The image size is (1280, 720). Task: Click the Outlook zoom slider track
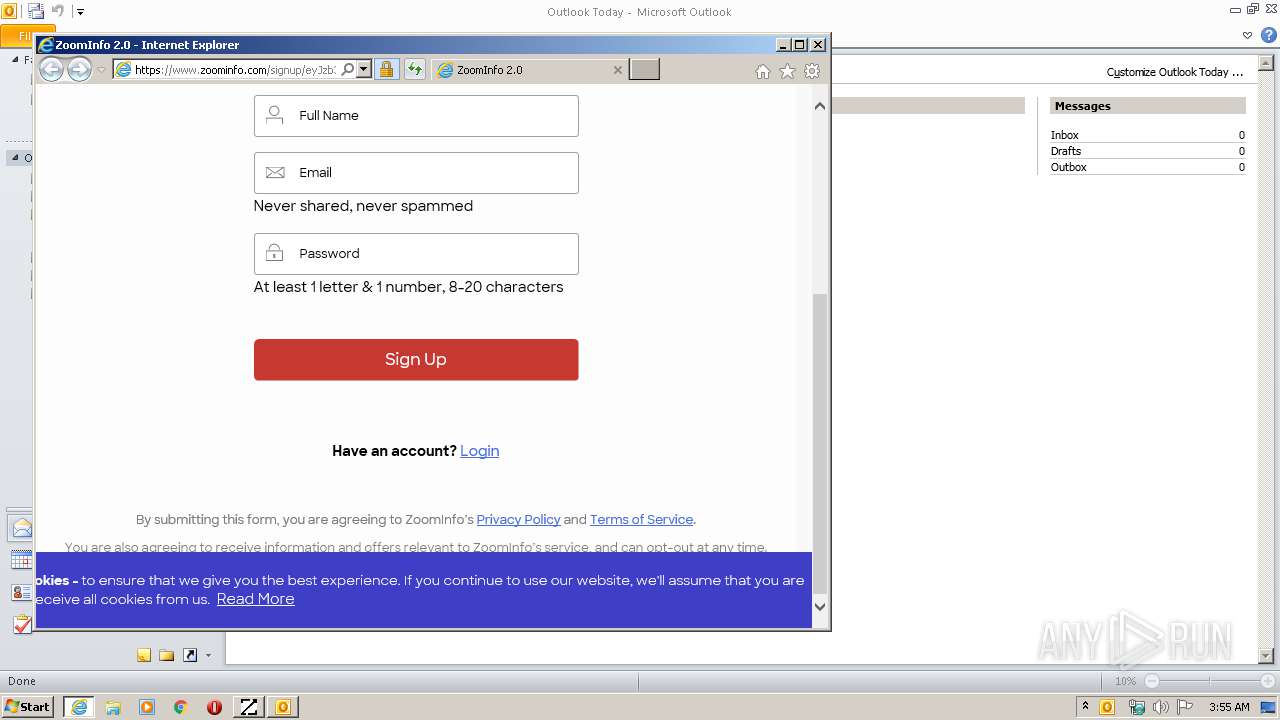(1209, 681)
